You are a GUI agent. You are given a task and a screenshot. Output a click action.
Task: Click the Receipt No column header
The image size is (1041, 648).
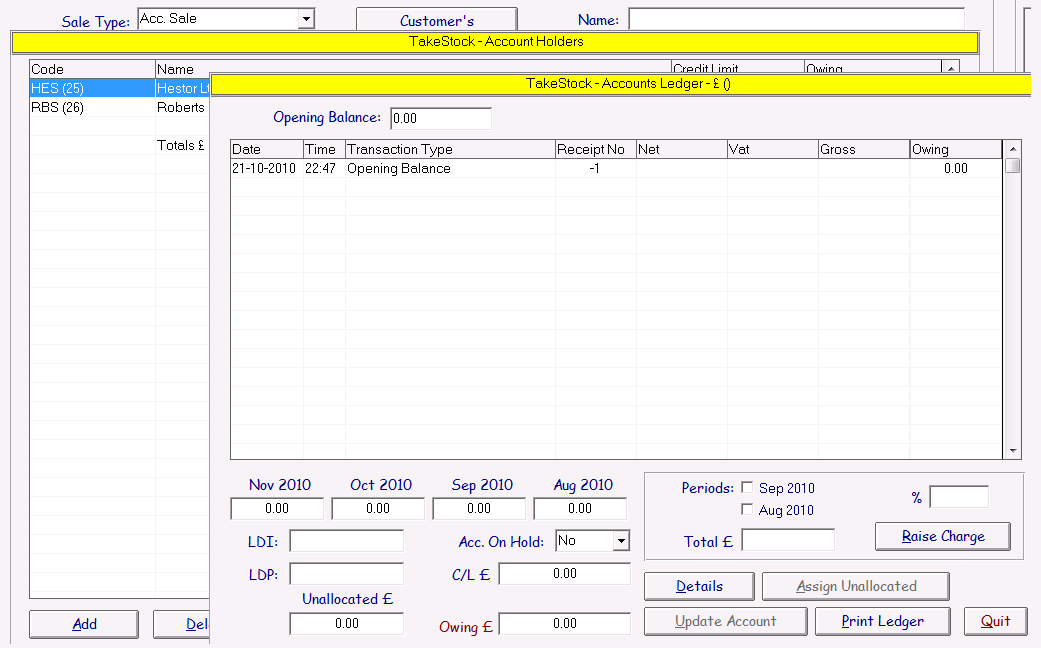tap(596, 149)
